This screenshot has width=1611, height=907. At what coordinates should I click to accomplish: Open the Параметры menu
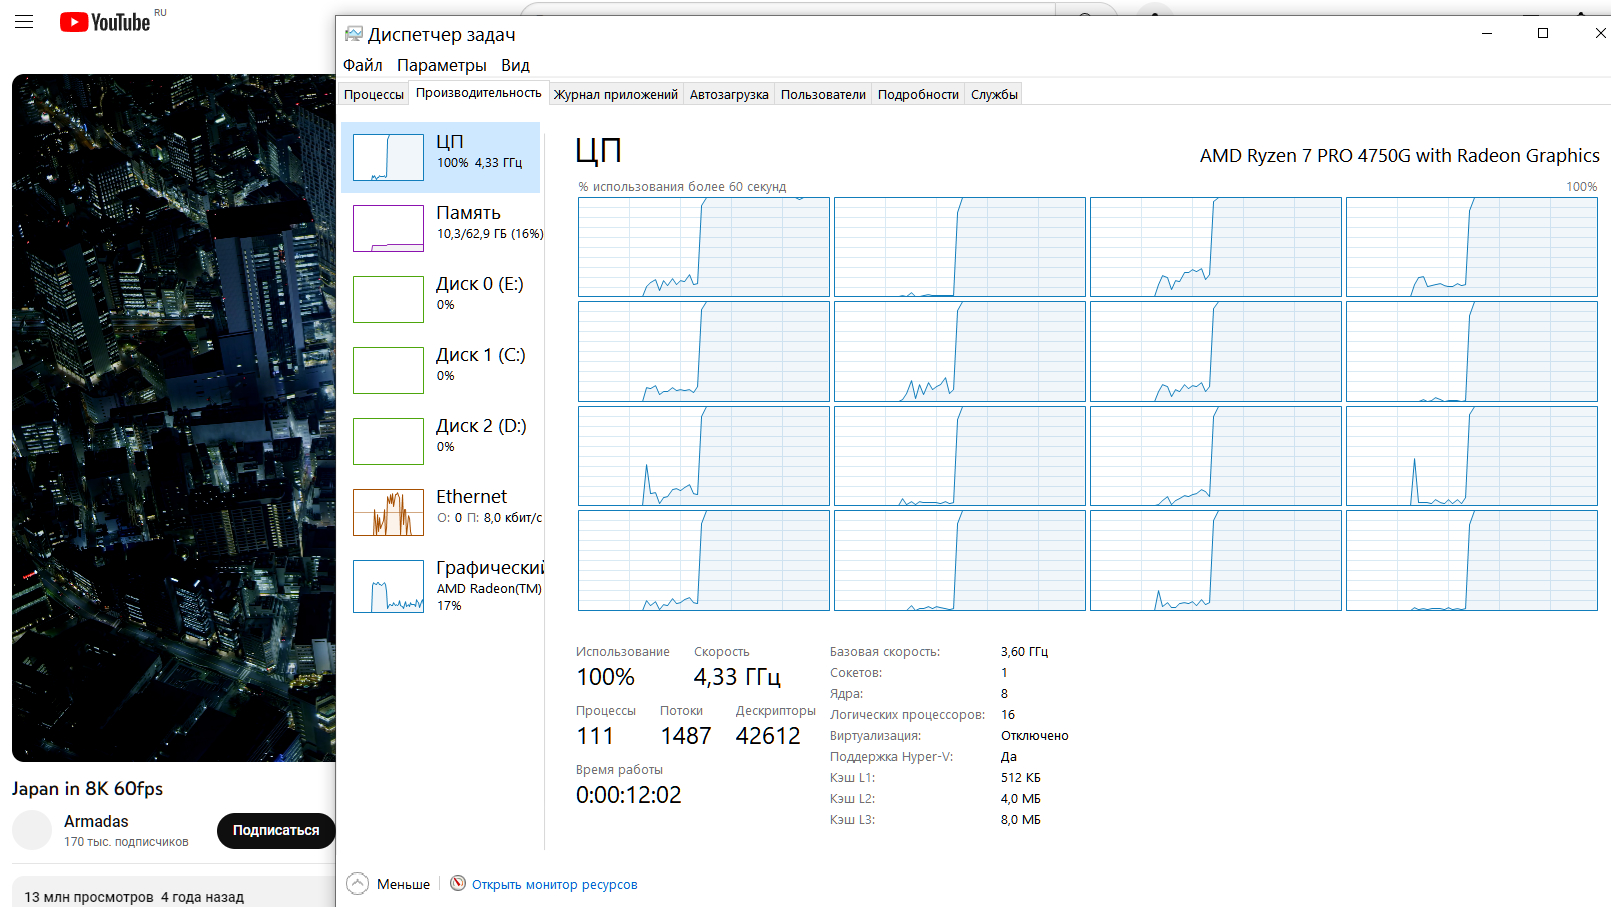coord(442,65)
